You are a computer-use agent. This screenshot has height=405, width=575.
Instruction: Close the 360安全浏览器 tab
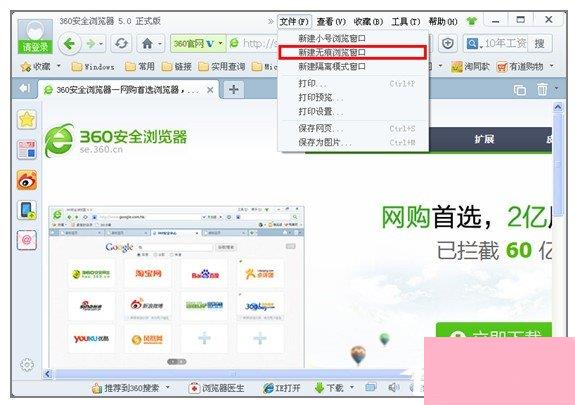click(x=210, y=90)
